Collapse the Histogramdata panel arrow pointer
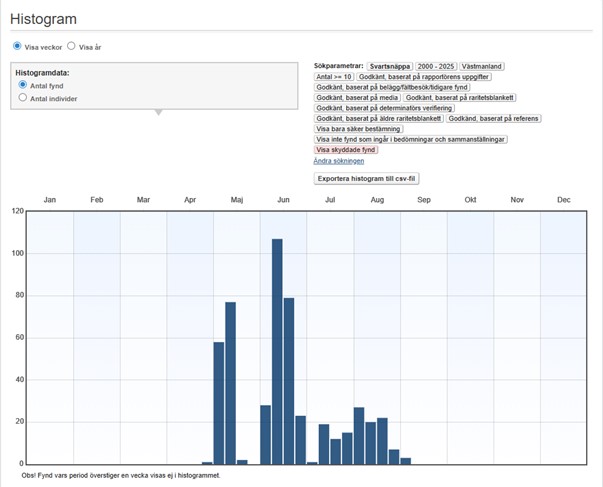 pos(155,112)
